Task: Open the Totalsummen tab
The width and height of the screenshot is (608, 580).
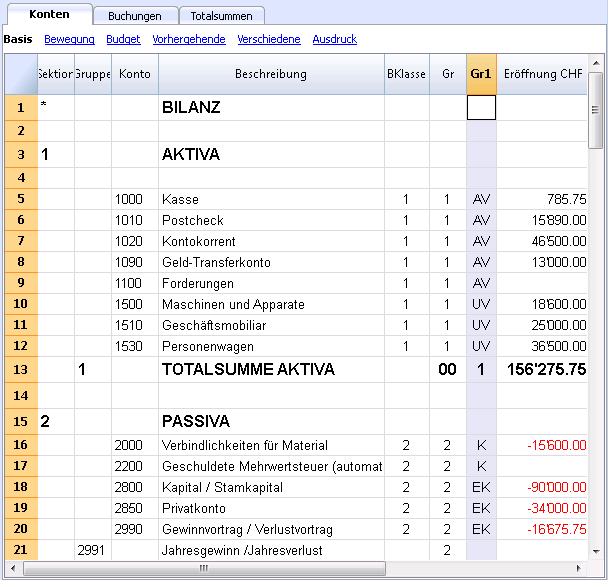Action: [221, 16]
